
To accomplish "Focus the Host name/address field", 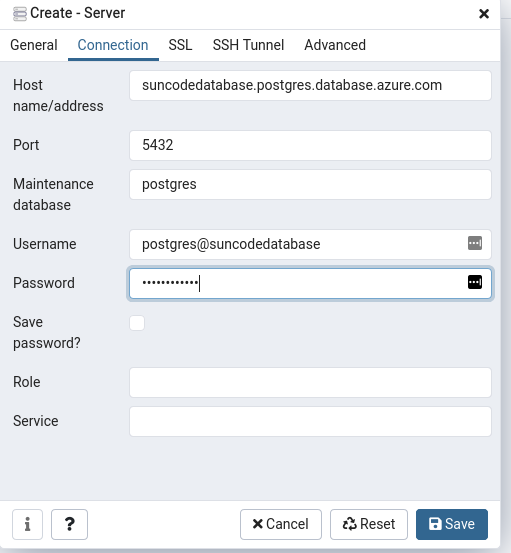I will pyautogui.click(x=310, y=85).
